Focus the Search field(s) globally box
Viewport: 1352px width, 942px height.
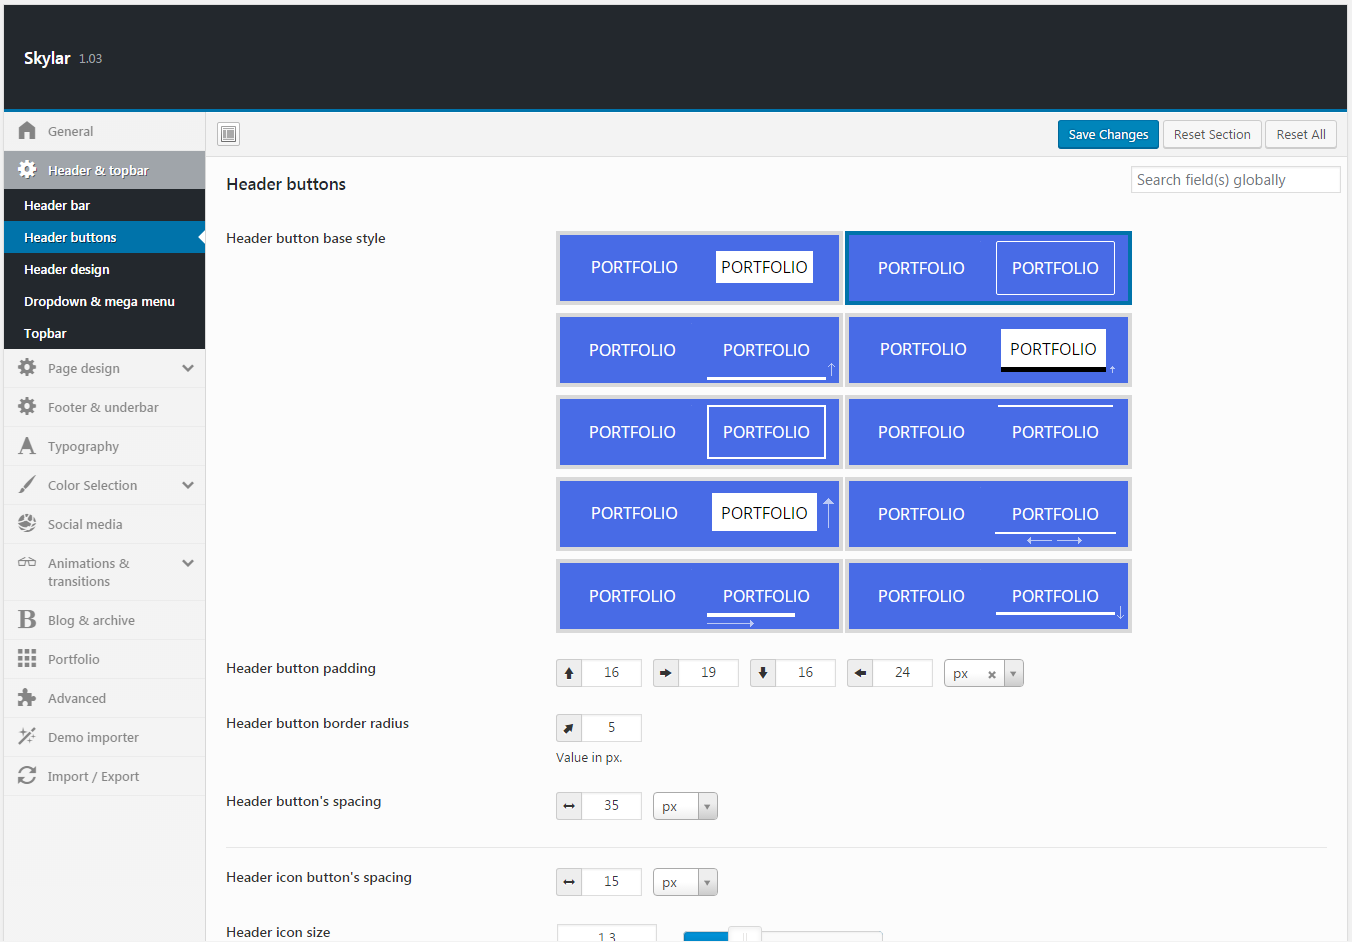tap(1236, 180)
